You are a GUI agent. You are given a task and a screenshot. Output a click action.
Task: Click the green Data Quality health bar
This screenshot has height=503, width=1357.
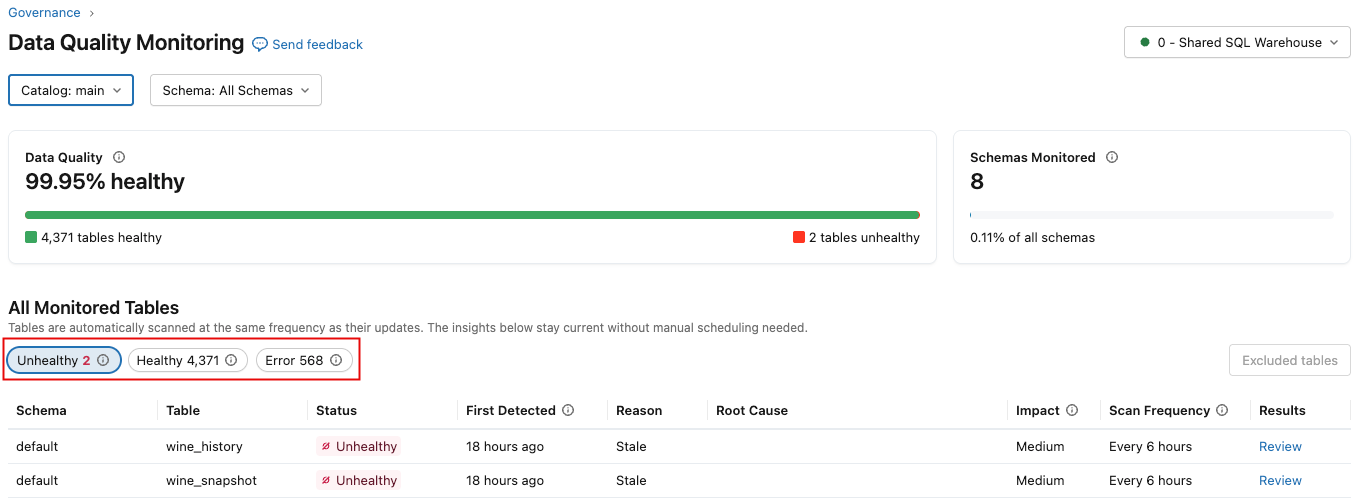coord(472,214)
